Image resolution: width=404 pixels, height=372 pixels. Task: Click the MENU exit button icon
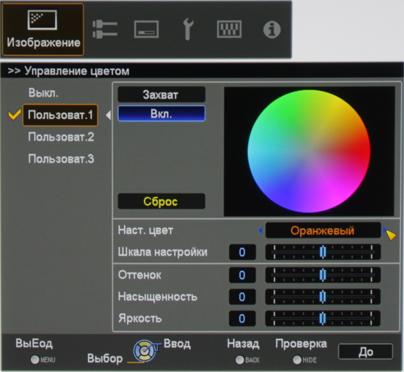pos(35,360)
